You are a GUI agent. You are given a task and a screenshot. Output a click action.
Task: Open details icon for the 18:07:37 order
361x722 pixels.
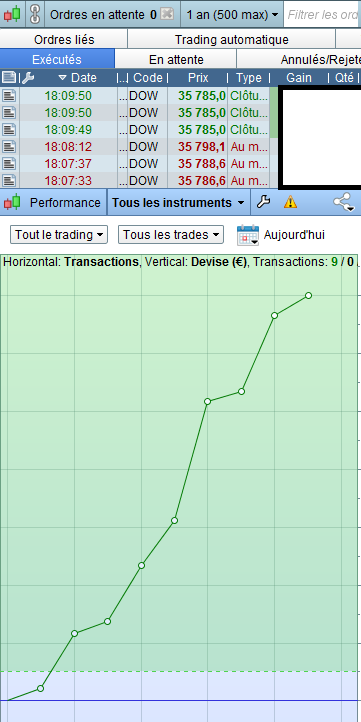pos(9,163)
